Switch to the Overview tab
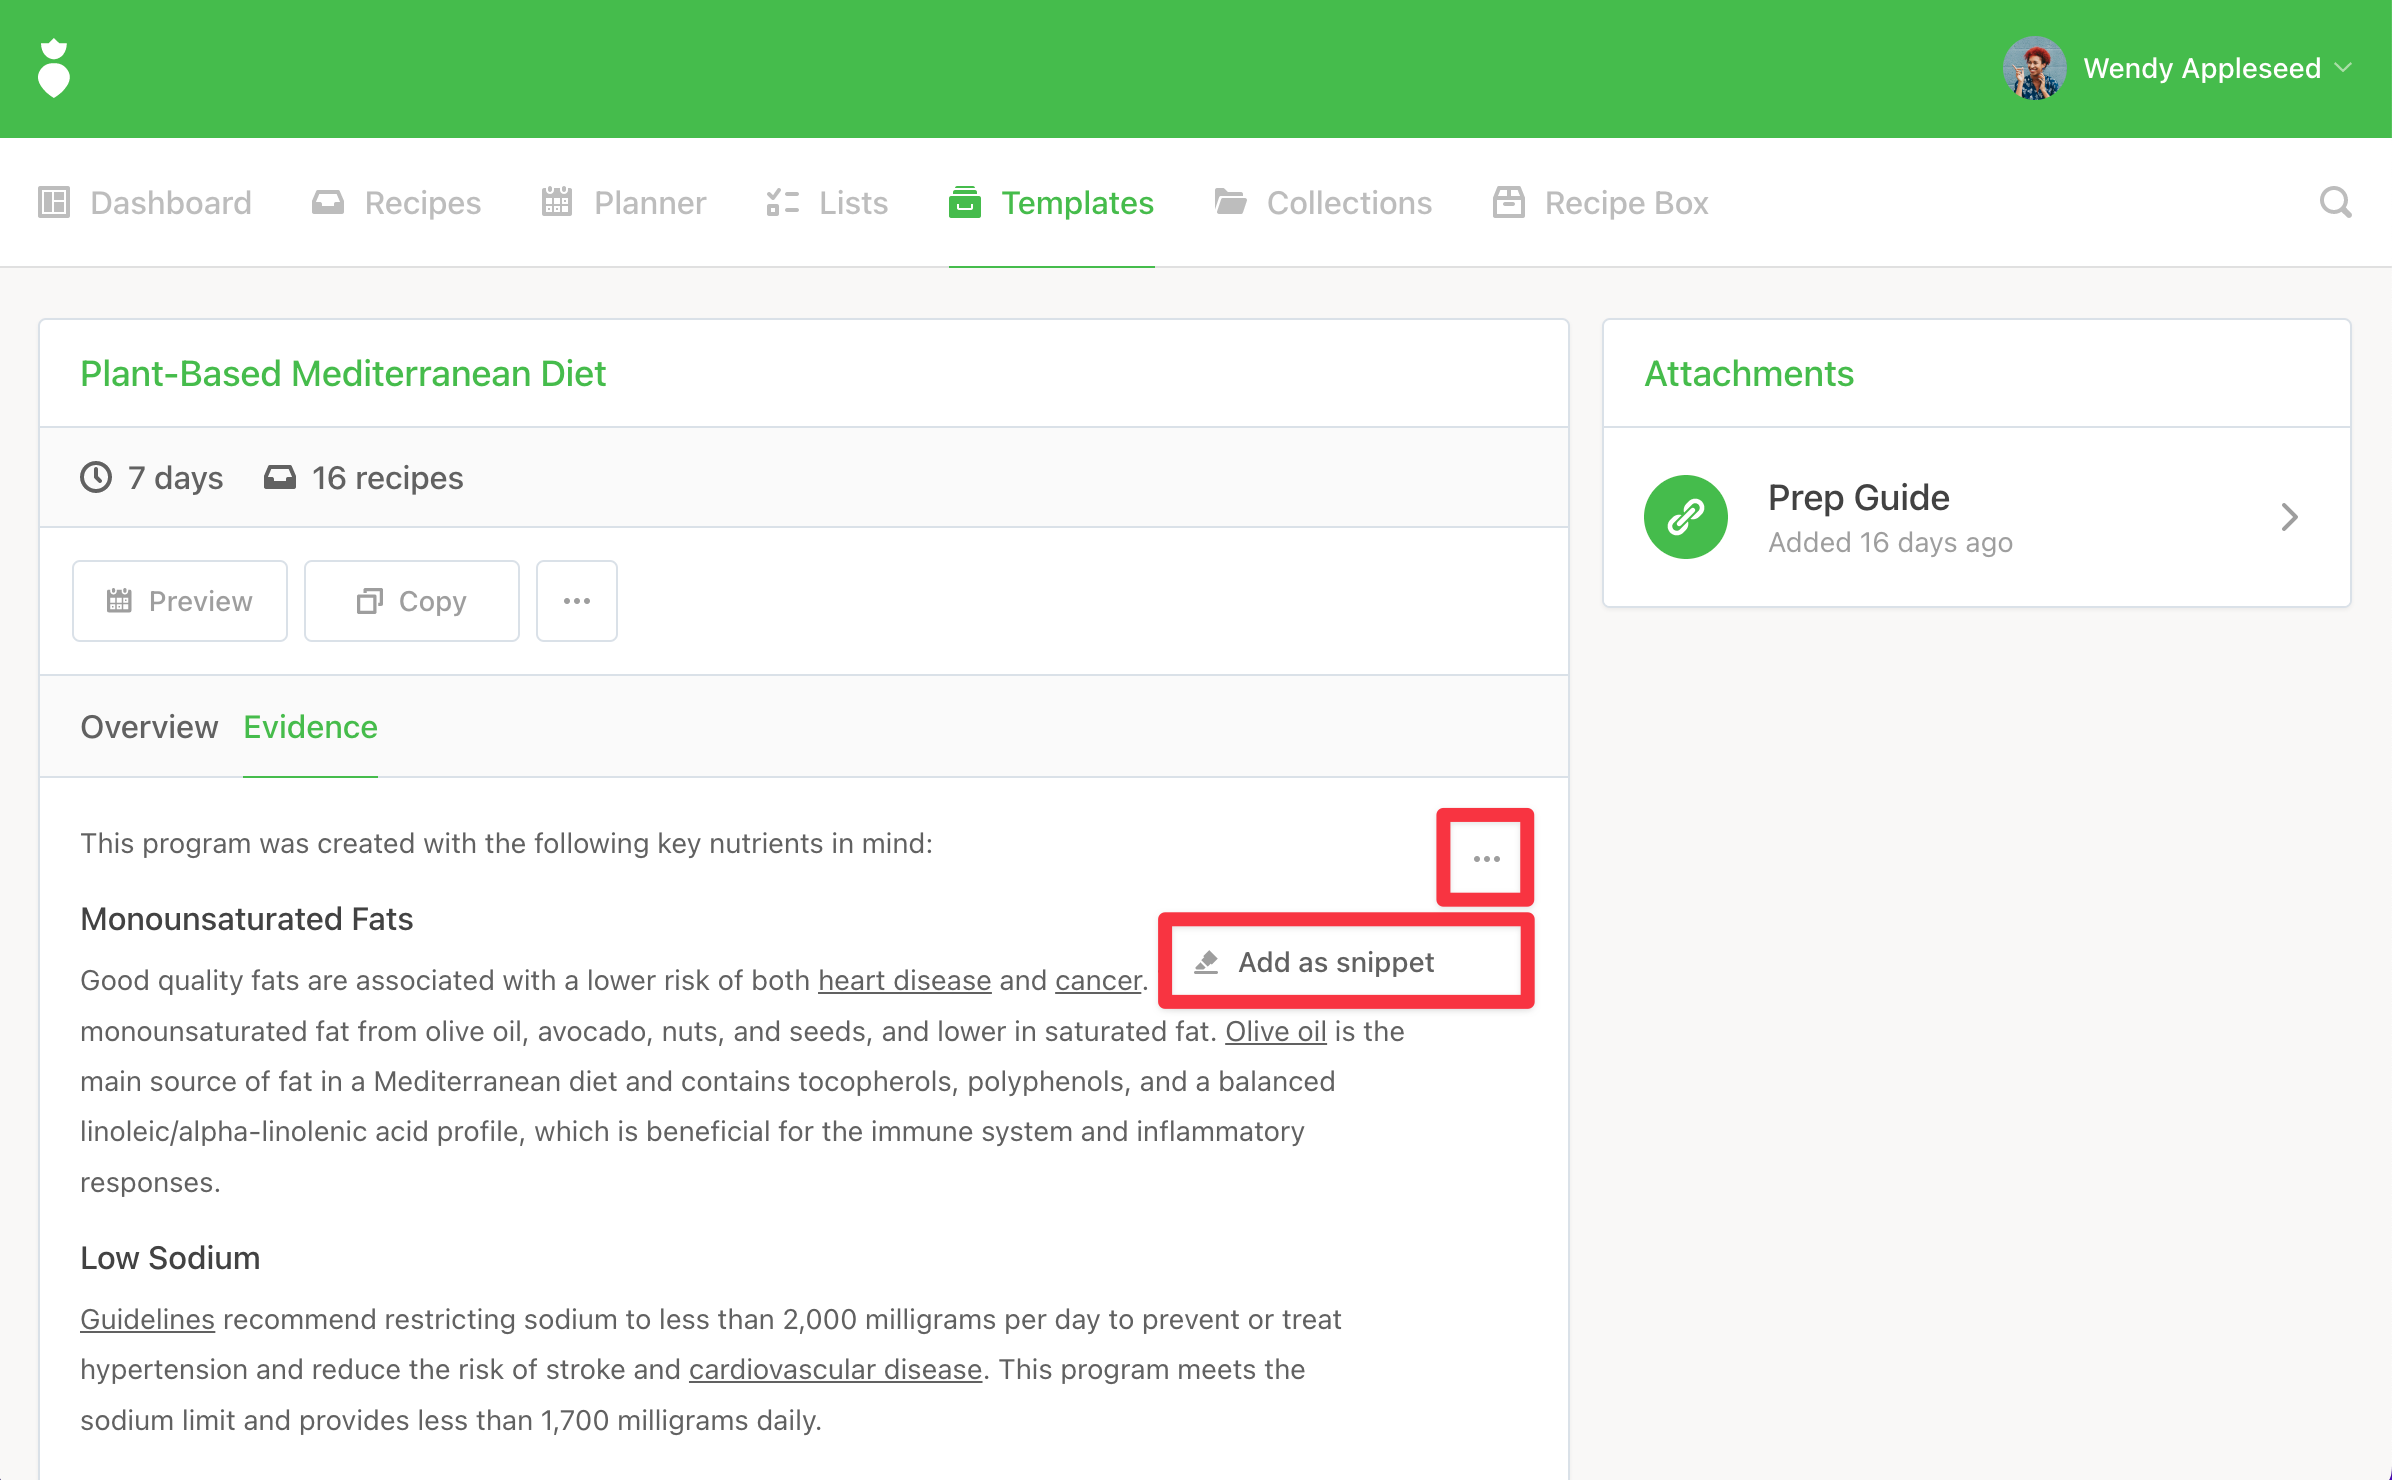This screenshot has width=2392, height=1480. coord(149,727)
